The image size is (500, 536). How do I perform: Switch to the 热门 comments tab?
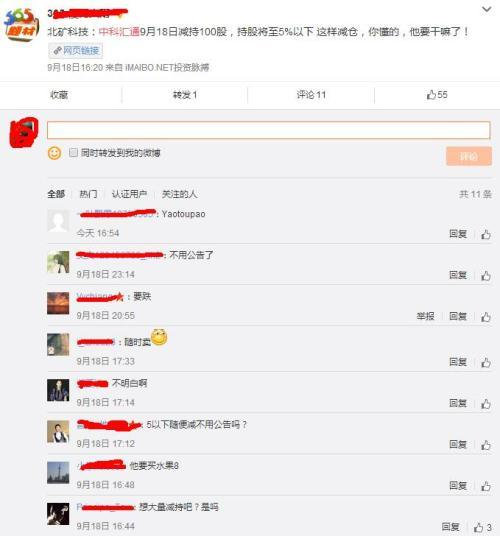88,194
